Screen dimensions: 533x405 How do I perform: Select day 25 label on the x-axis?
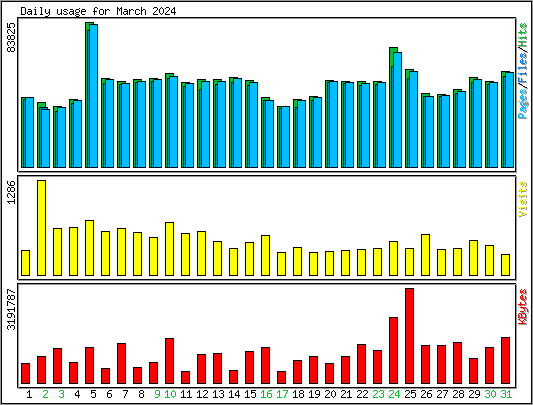point(410,394)
